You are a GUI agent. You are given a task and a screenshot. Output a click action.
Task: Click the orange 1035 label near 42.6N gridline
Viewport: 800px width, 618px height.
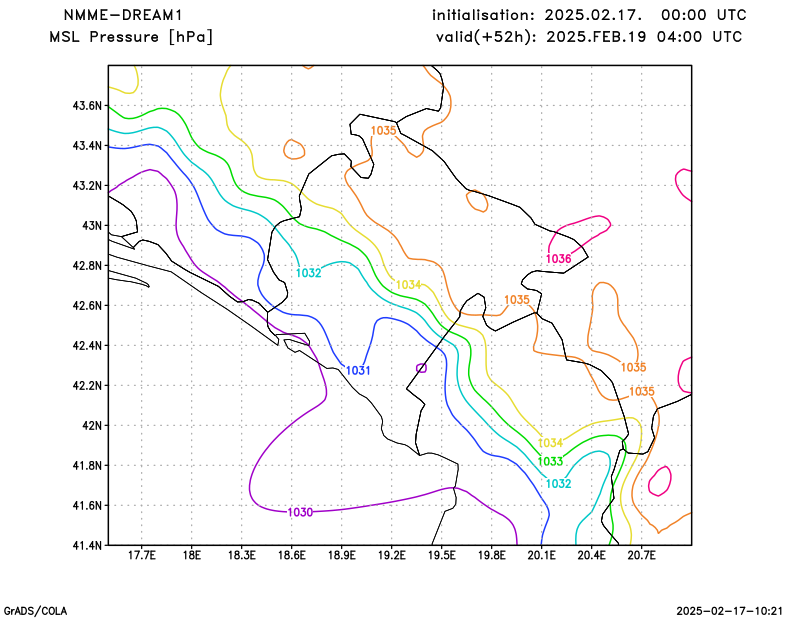(517, 300)
